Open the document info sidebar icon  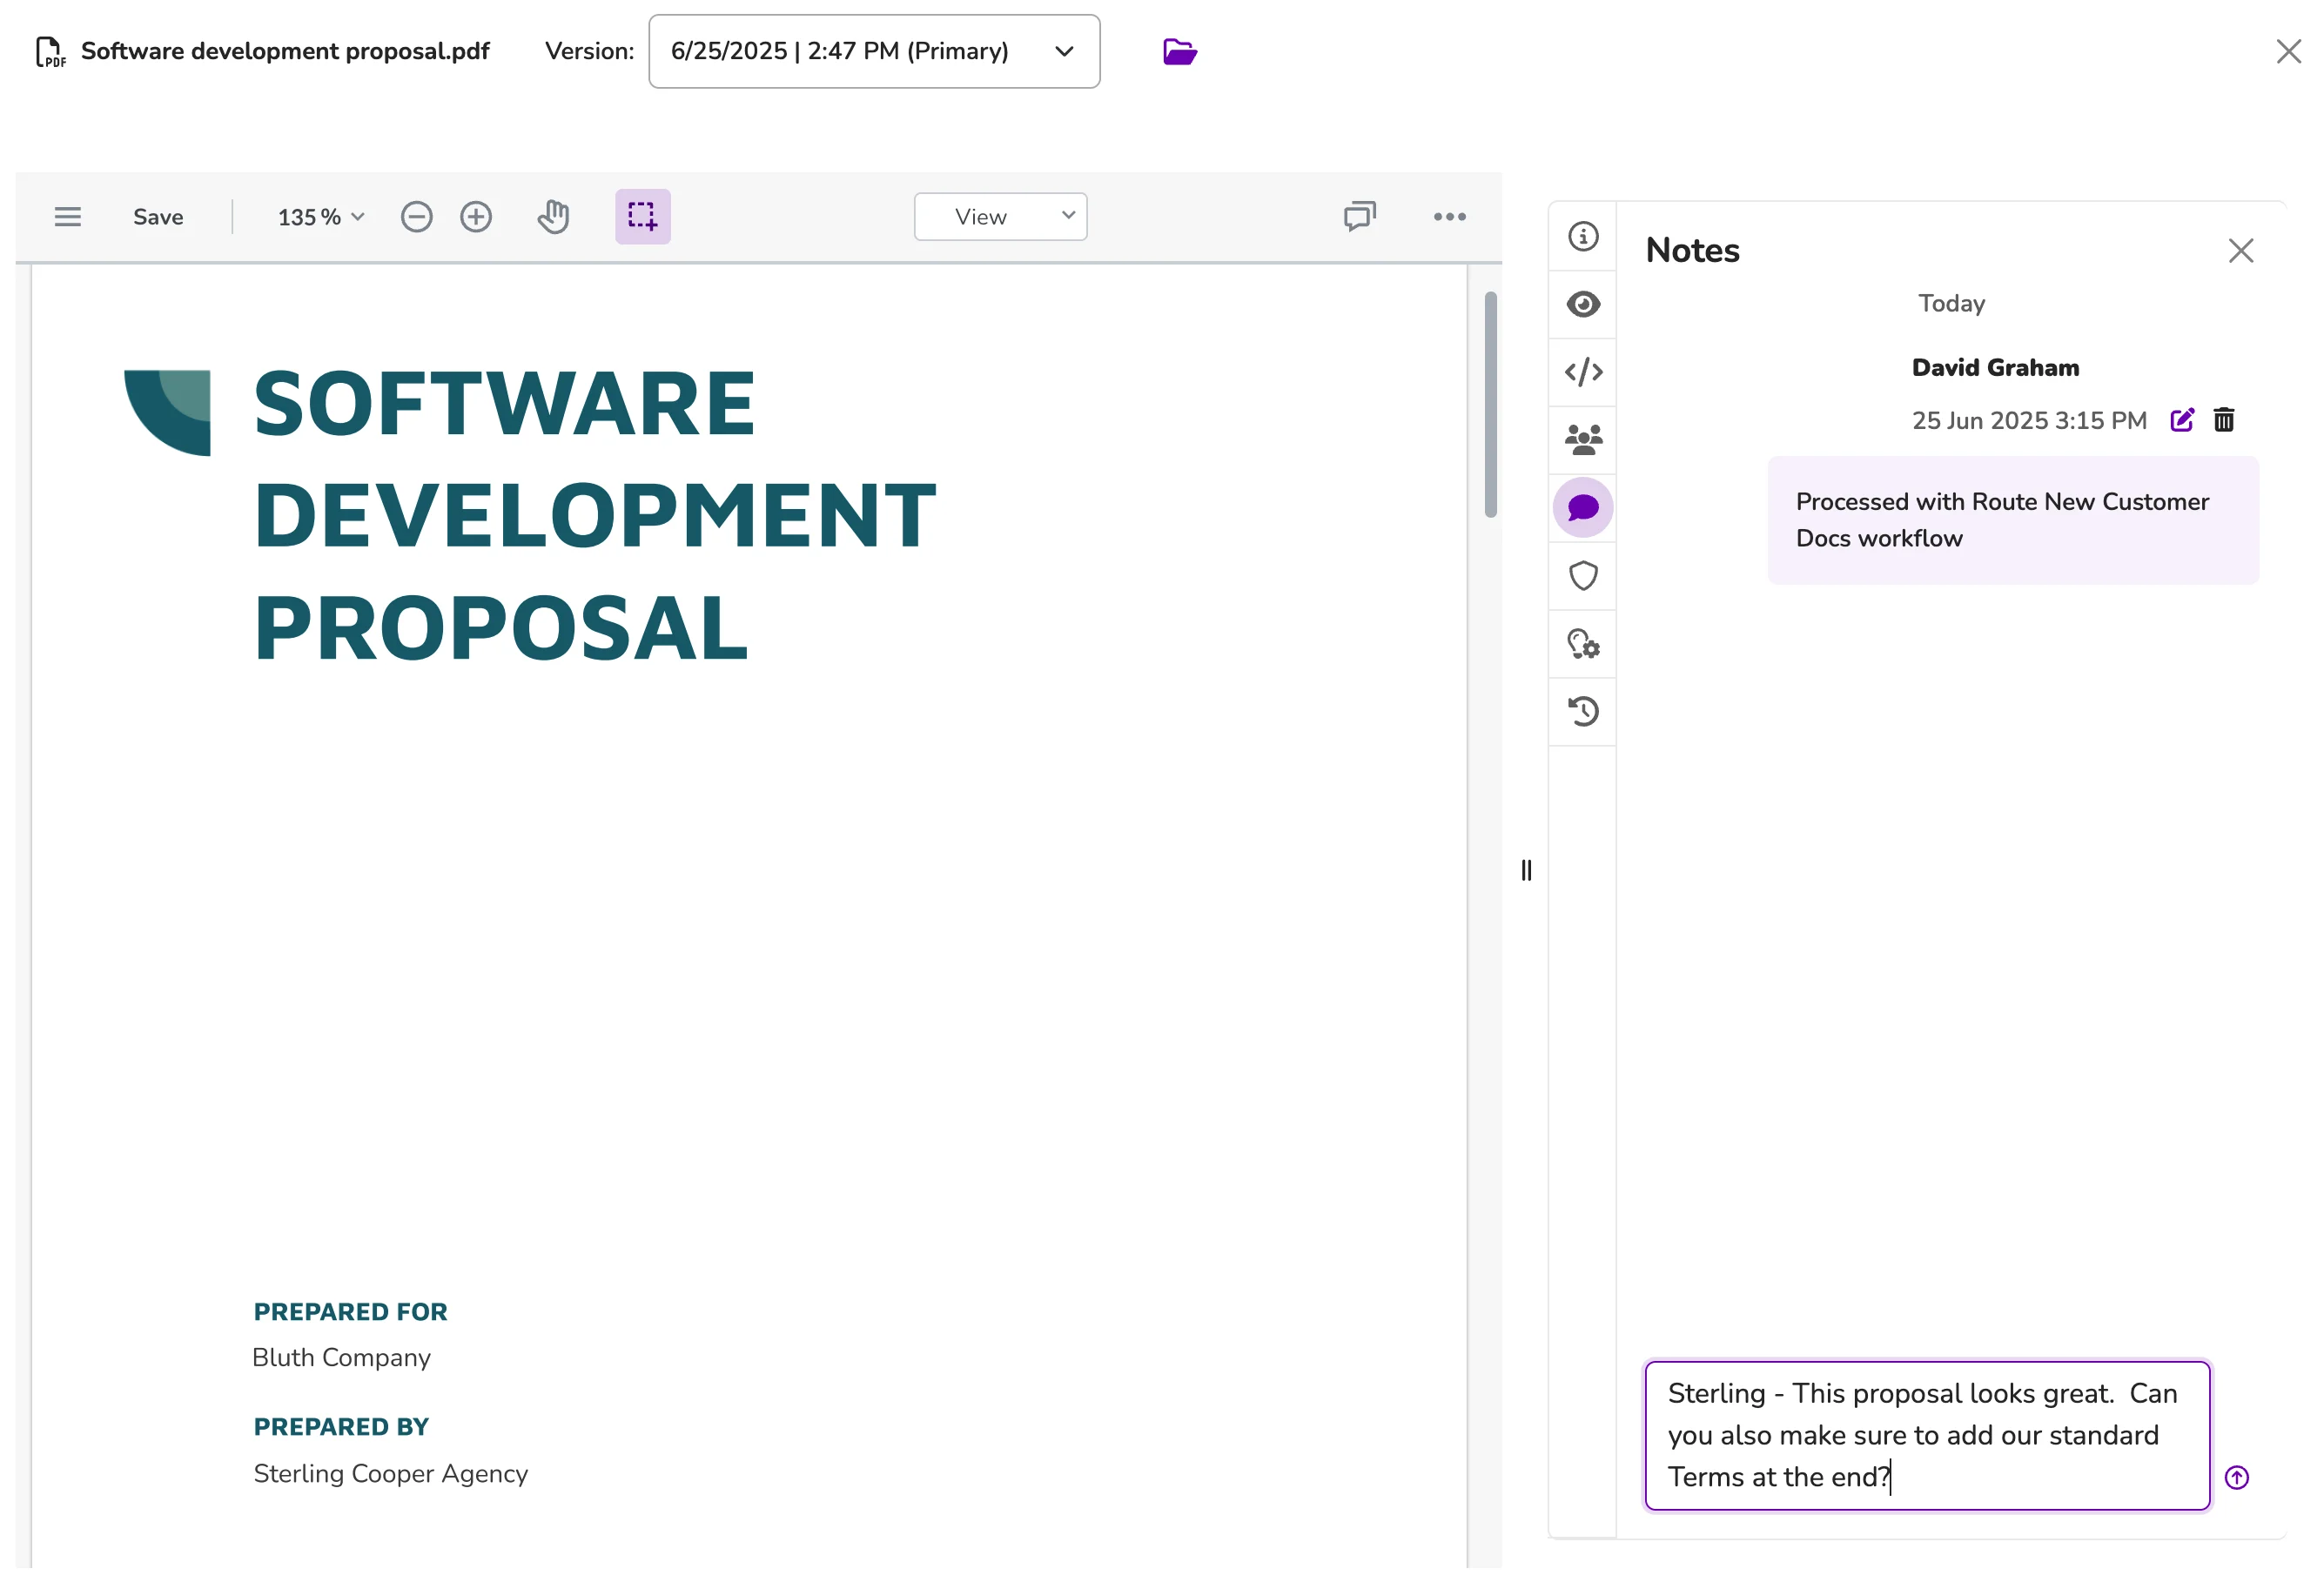[x=1583, y=236]
